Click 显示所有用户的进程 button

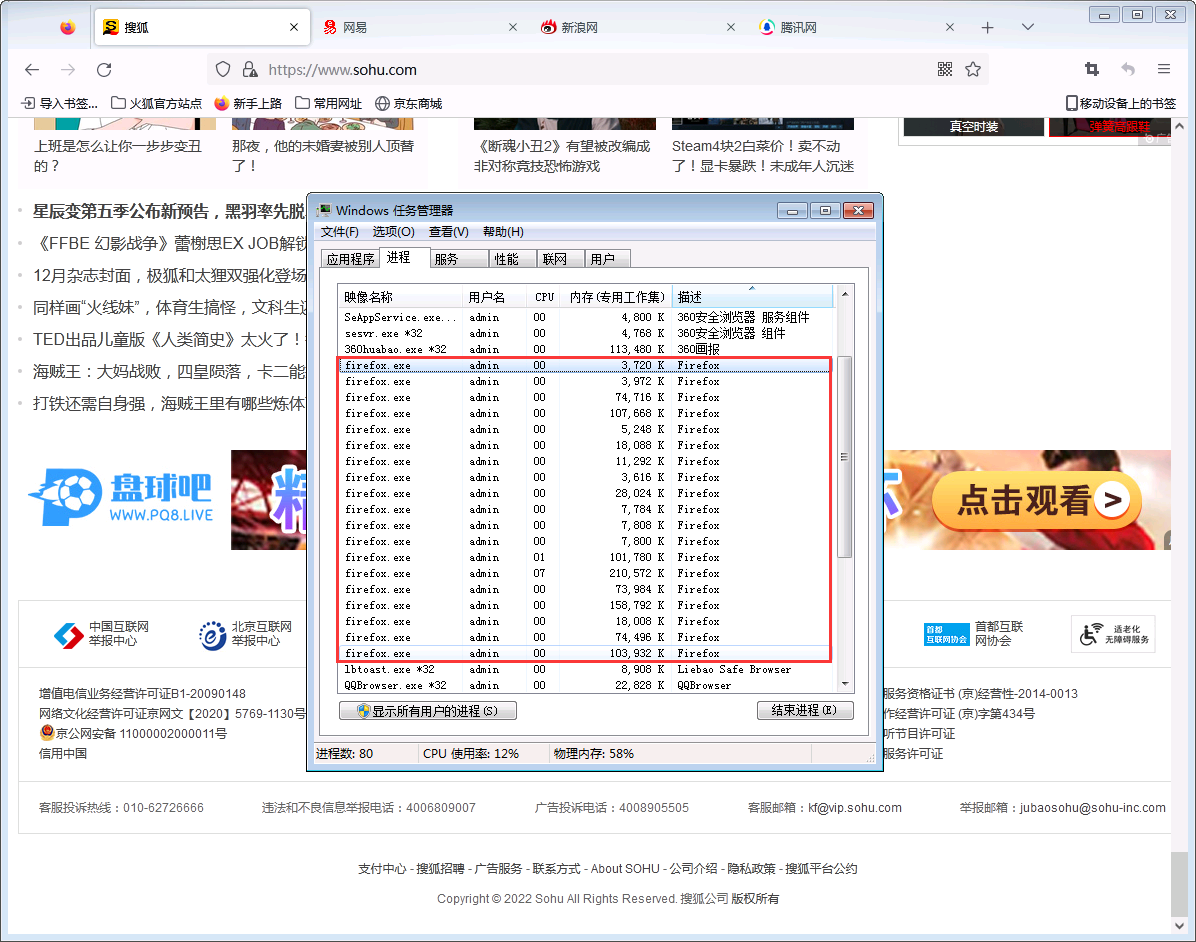click(428, 711)
